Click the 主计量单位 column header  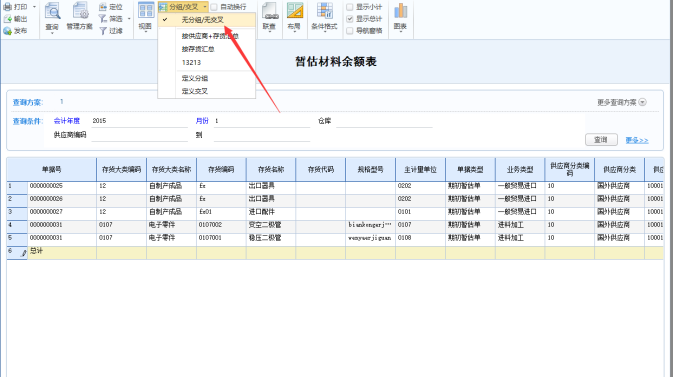click(x=420, y=169)
